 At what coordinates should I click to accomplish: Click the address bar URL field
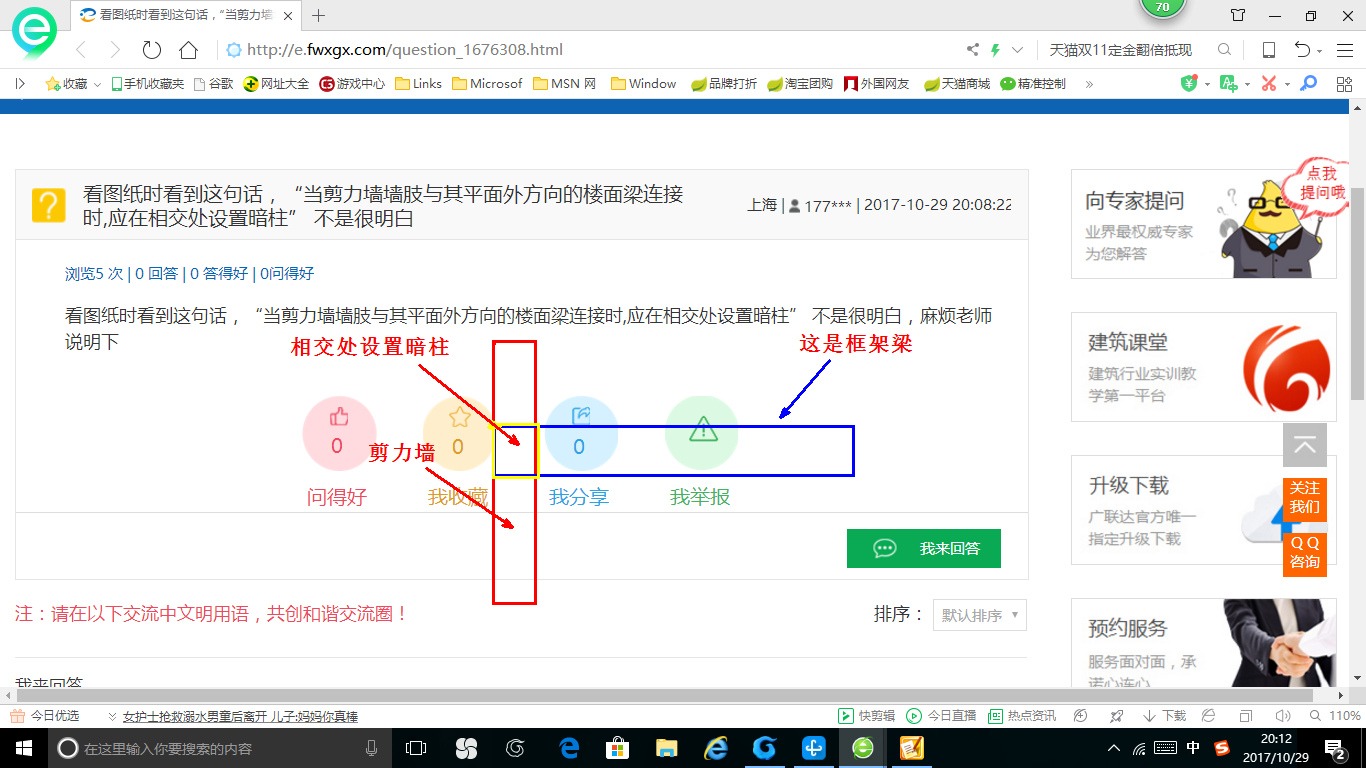(590, 50)
